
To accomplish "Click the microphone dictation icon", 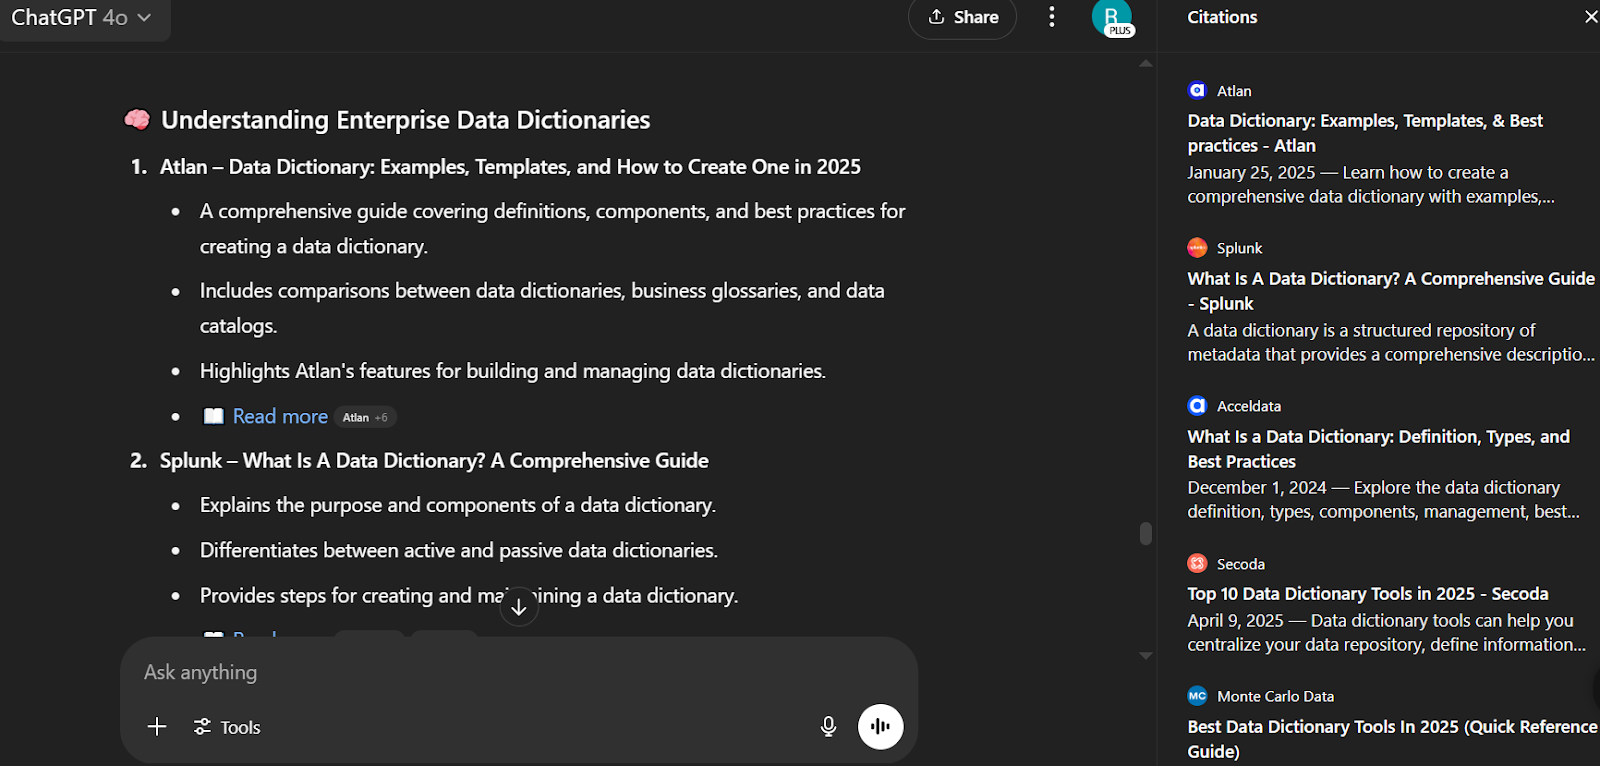I will click(828, 727).
